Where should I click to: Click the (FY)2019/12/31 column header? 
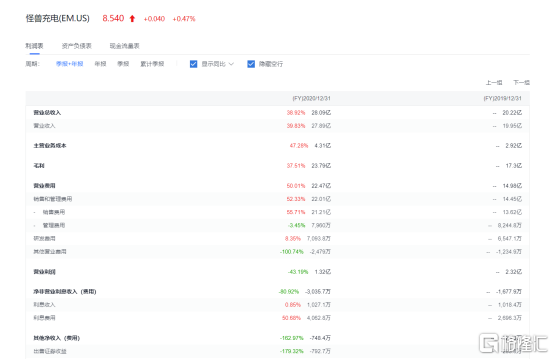tap(502, 99)
